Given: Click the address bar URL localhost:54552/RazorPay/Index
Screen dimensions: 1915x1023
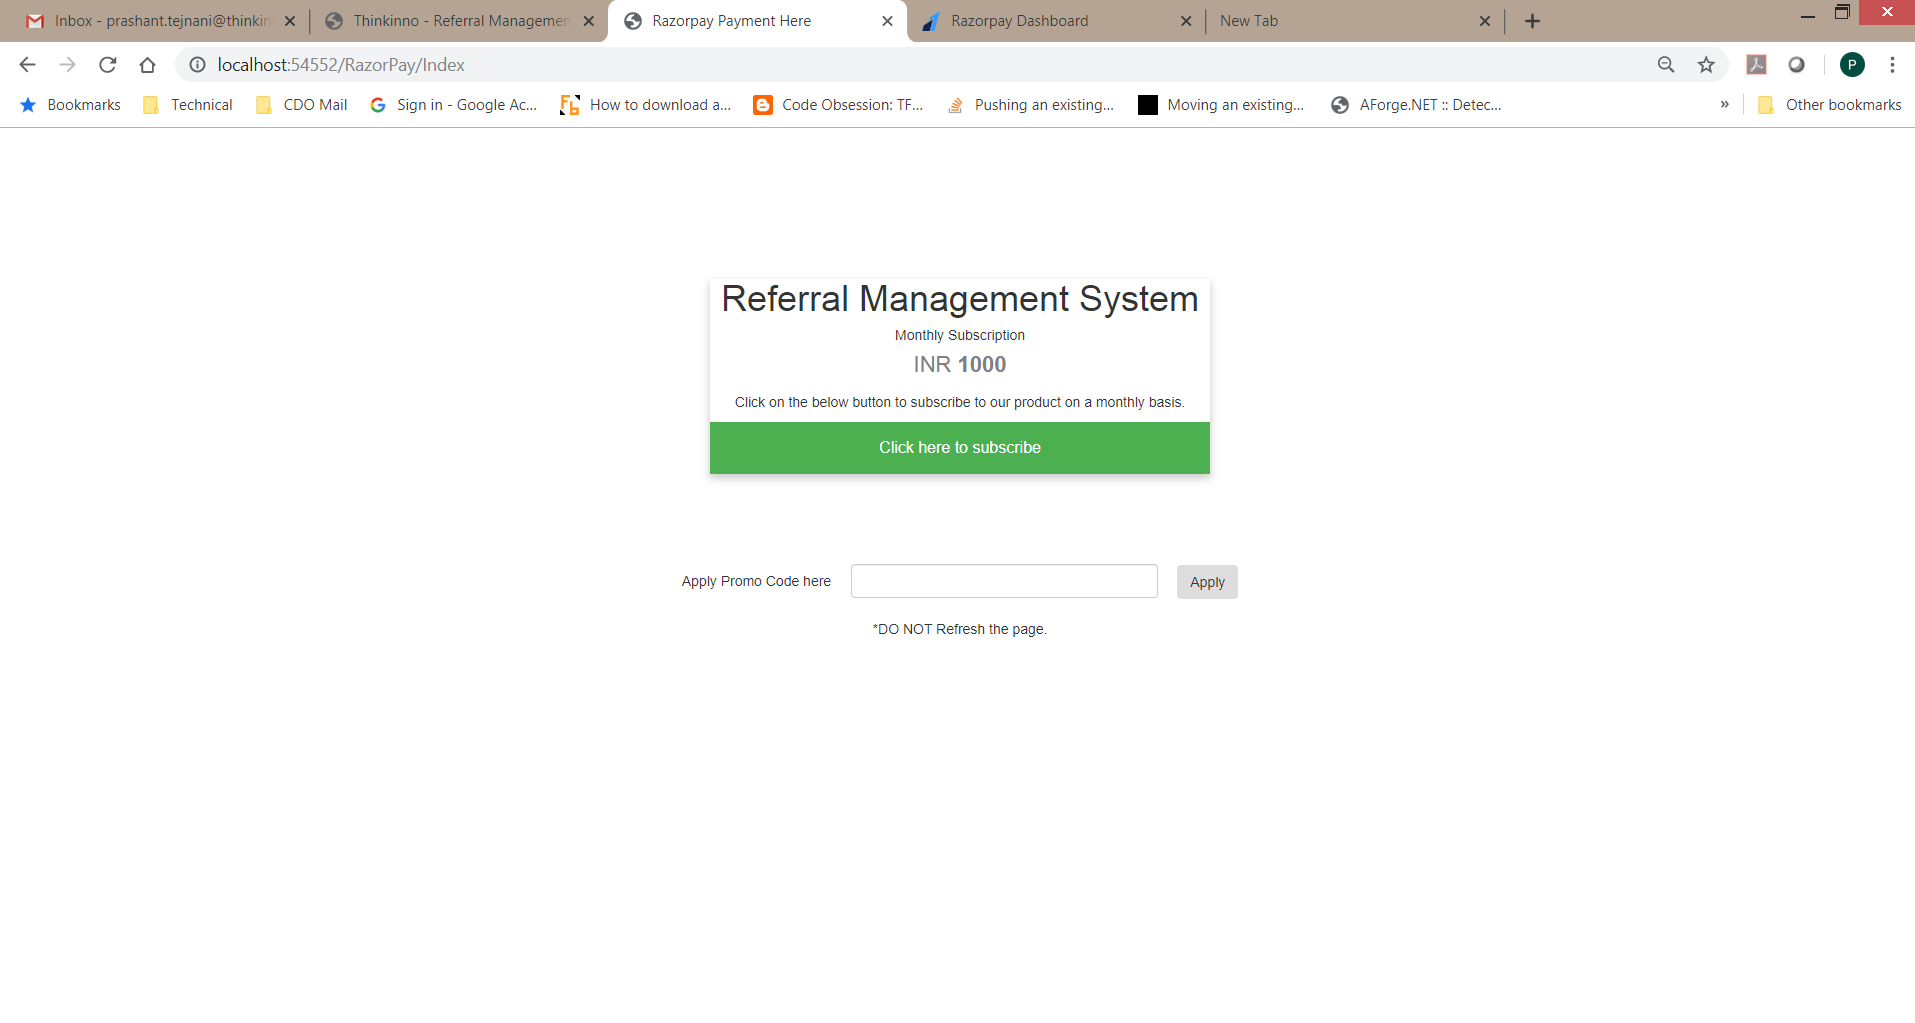Looking at the screenshot, I should [341, 65].
